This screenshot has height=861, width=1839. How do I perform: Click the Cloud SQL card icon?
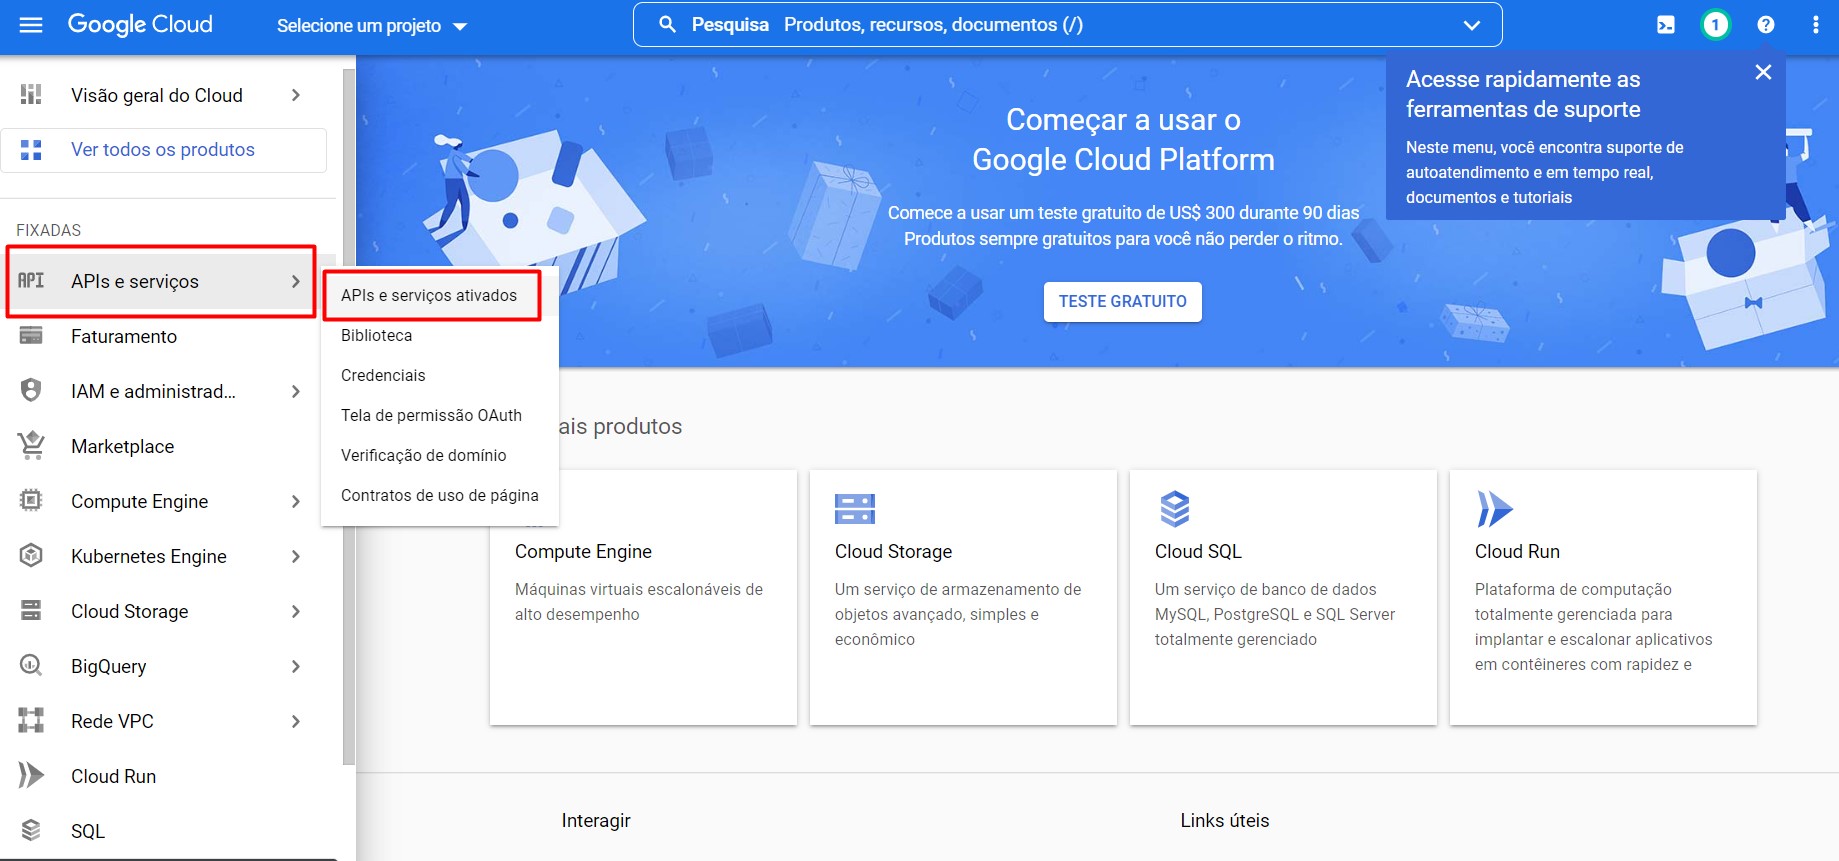(1175, 509)
